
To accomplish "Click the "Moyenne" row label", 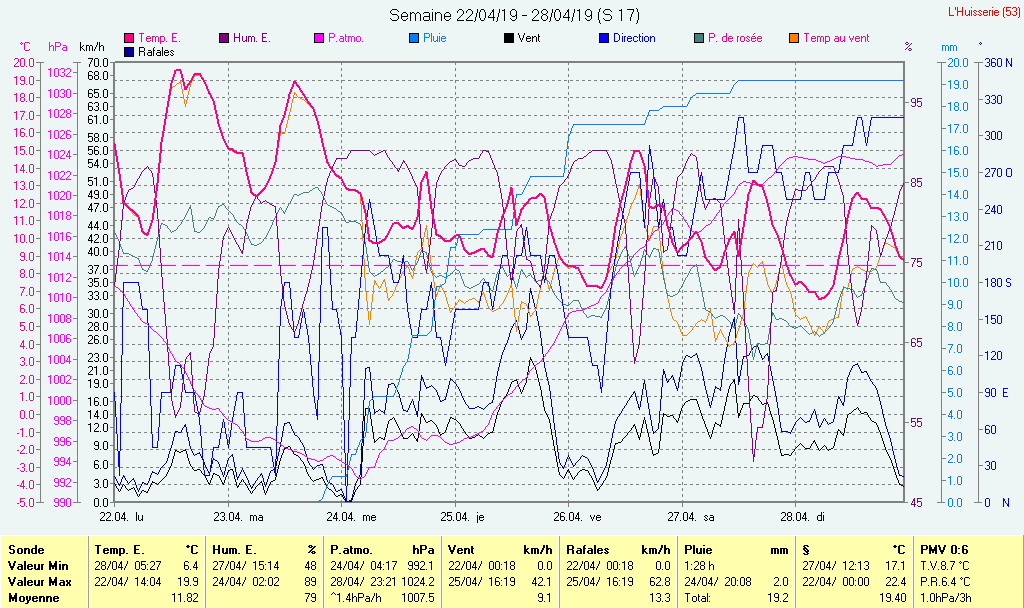I will click(33, 598).
